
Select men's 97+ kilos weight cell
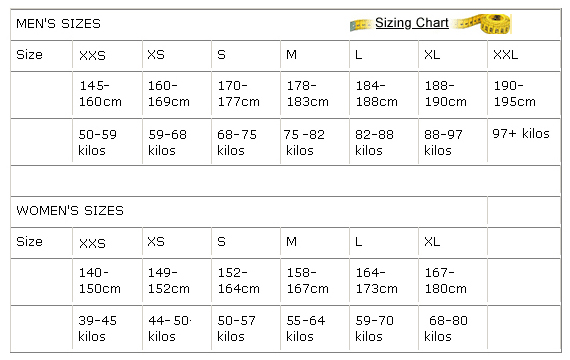click(x=521, y=133)
